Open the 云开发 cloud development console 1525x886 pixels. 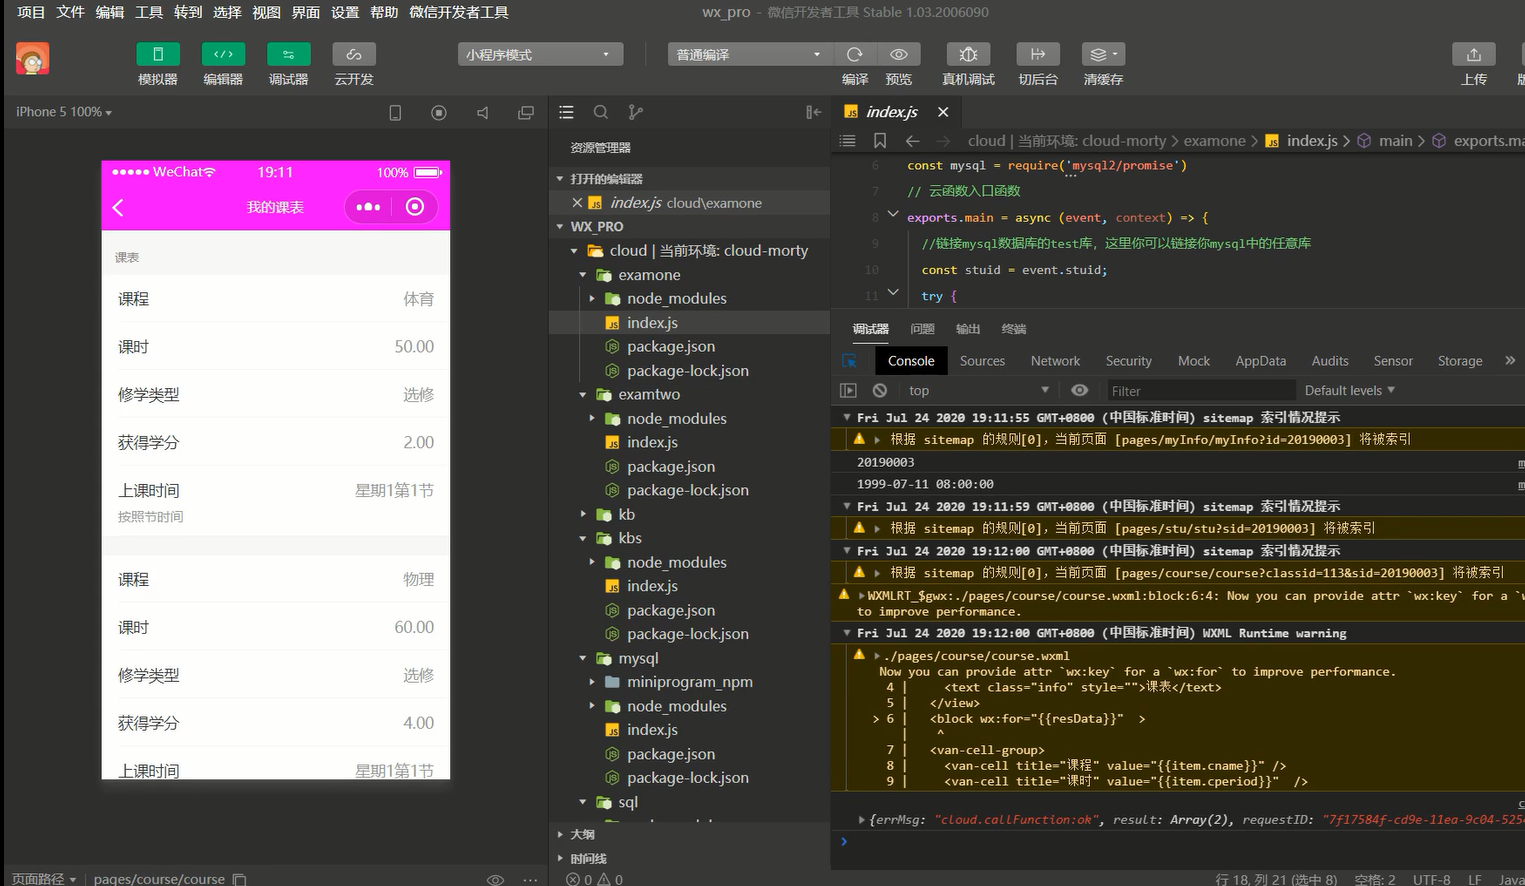pyautogui.click(x=354, y=55)
